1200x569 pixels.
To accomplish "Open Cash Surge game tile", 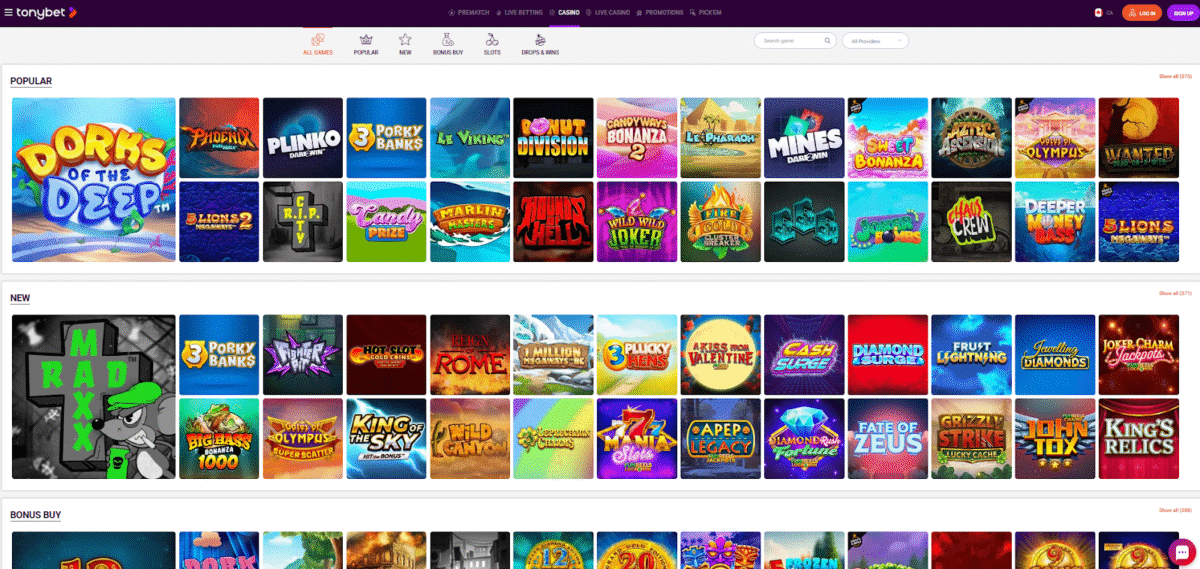I will point(804,355).
